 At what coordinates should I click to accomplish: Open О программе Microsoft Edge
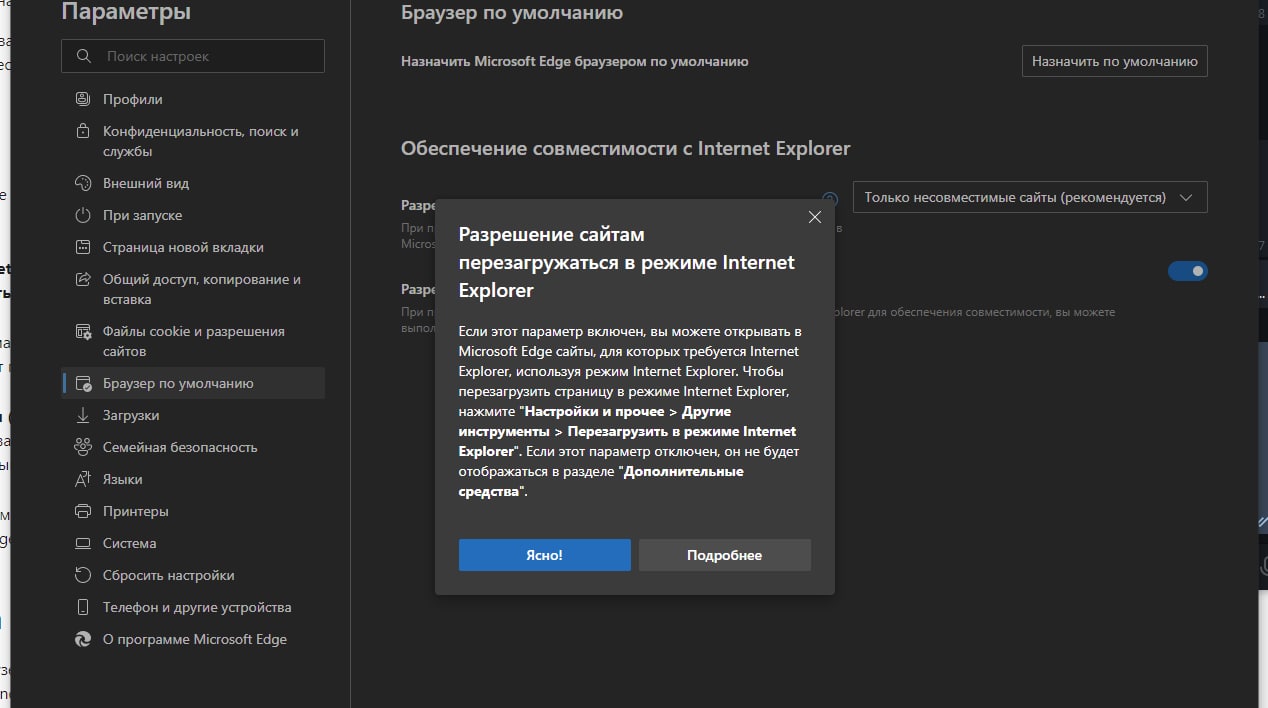click(193, 639)
